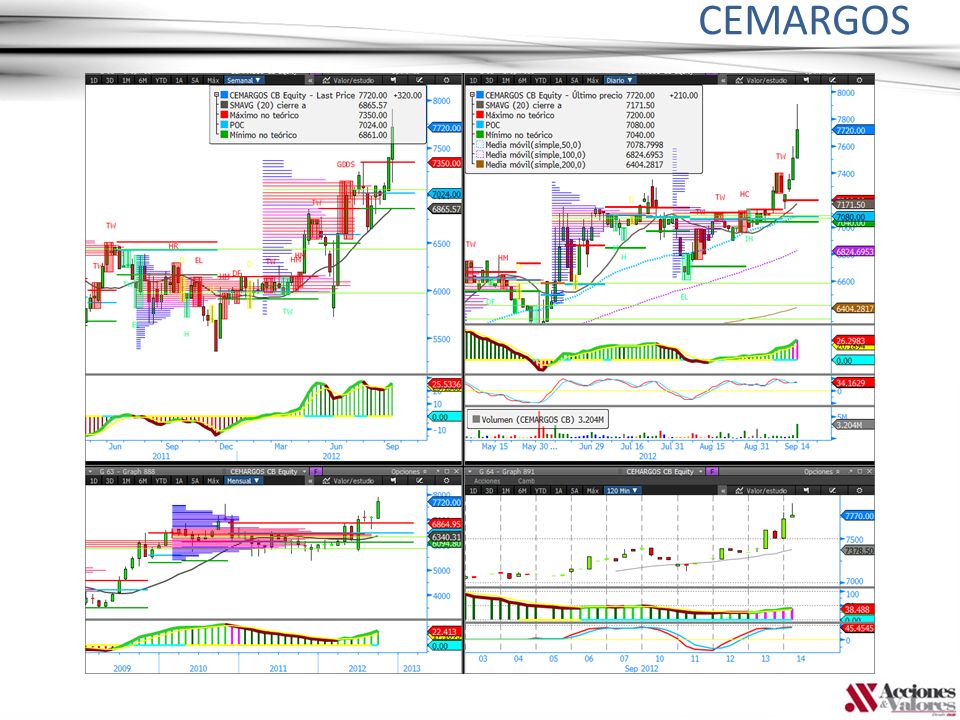960x720 pixels.
Task: Open settings gear on 120 Min chart
Action: pos(859,490)
